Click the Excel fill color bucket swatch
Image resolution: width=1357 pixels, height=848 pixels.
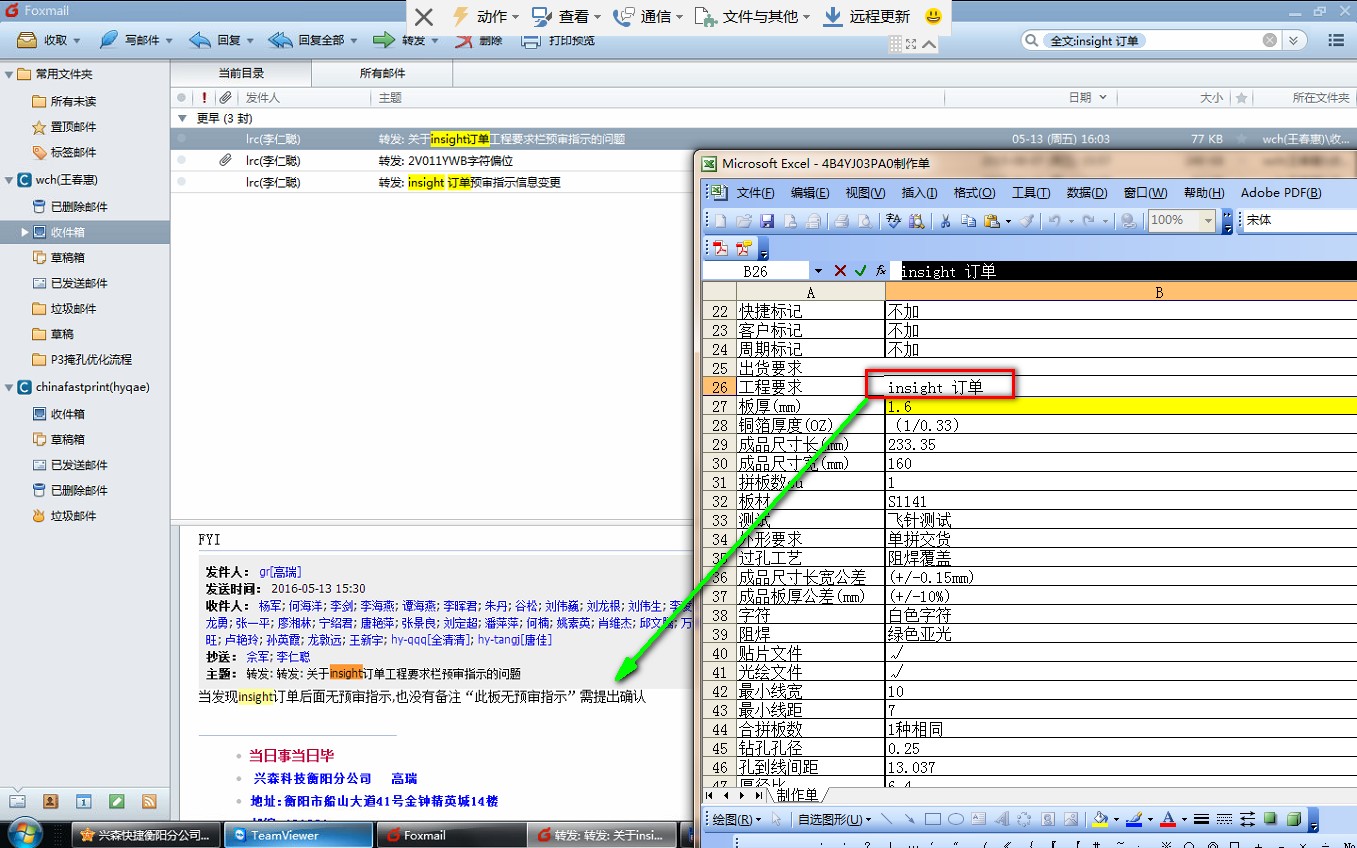(x=1100, y=820)
